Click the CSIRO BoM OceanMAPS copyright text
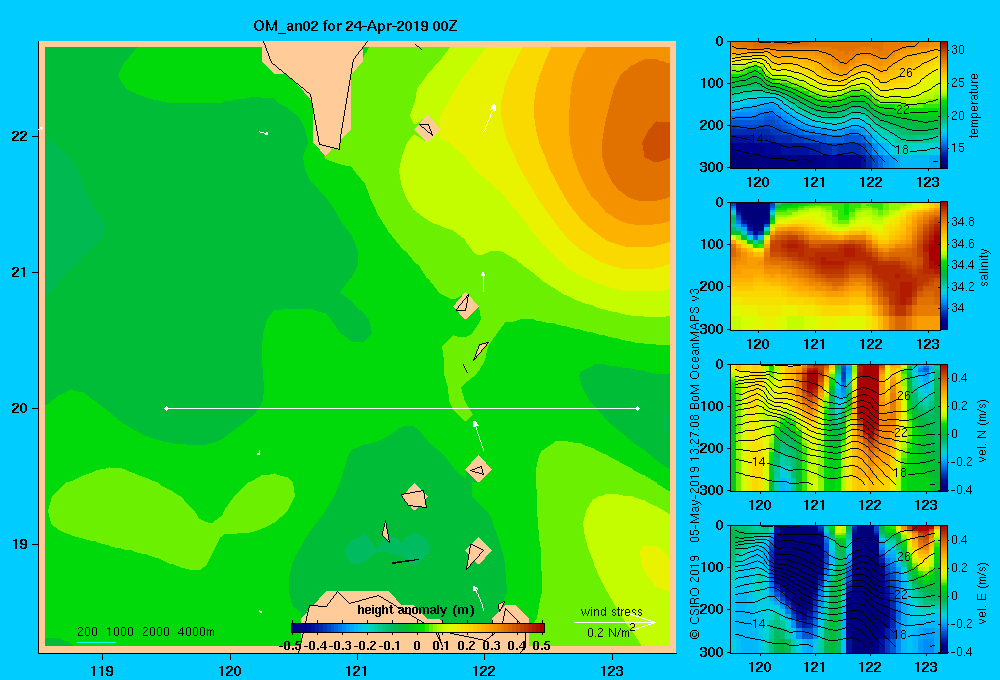 (695, 464)
